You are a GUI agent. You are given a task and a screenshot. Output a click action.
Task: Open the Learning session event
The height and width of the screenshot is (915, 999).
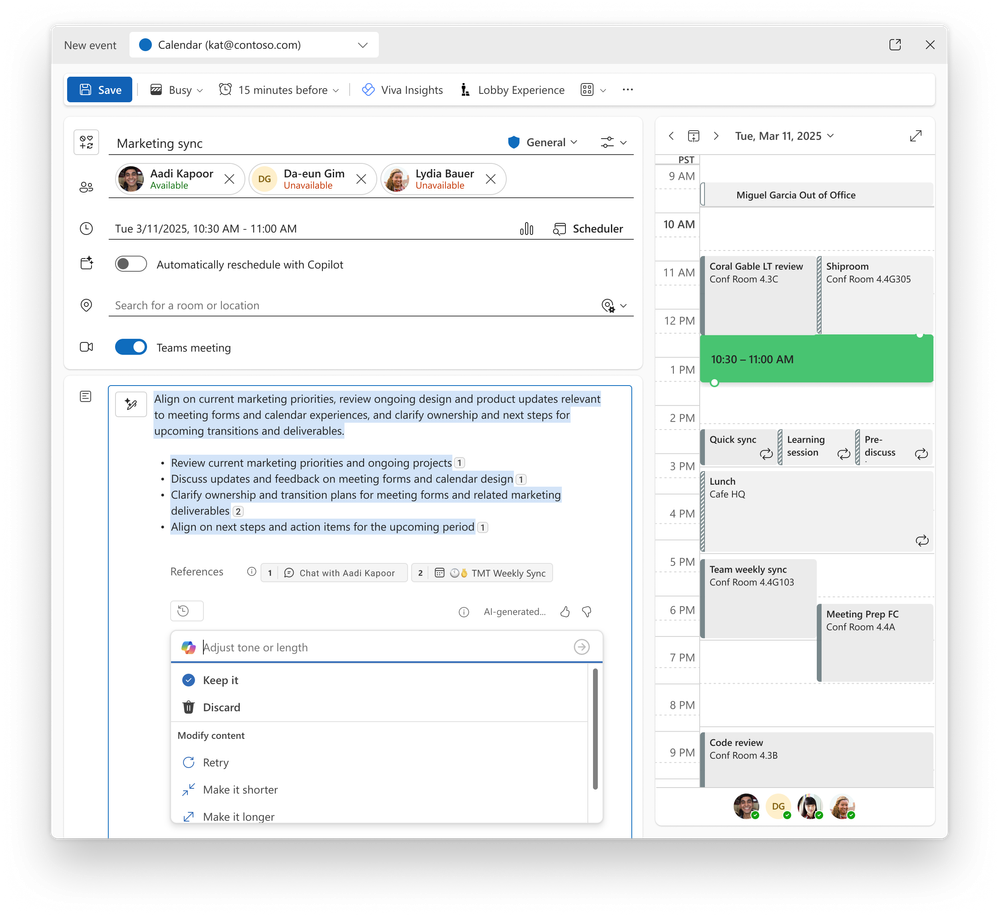click(816, 447)
